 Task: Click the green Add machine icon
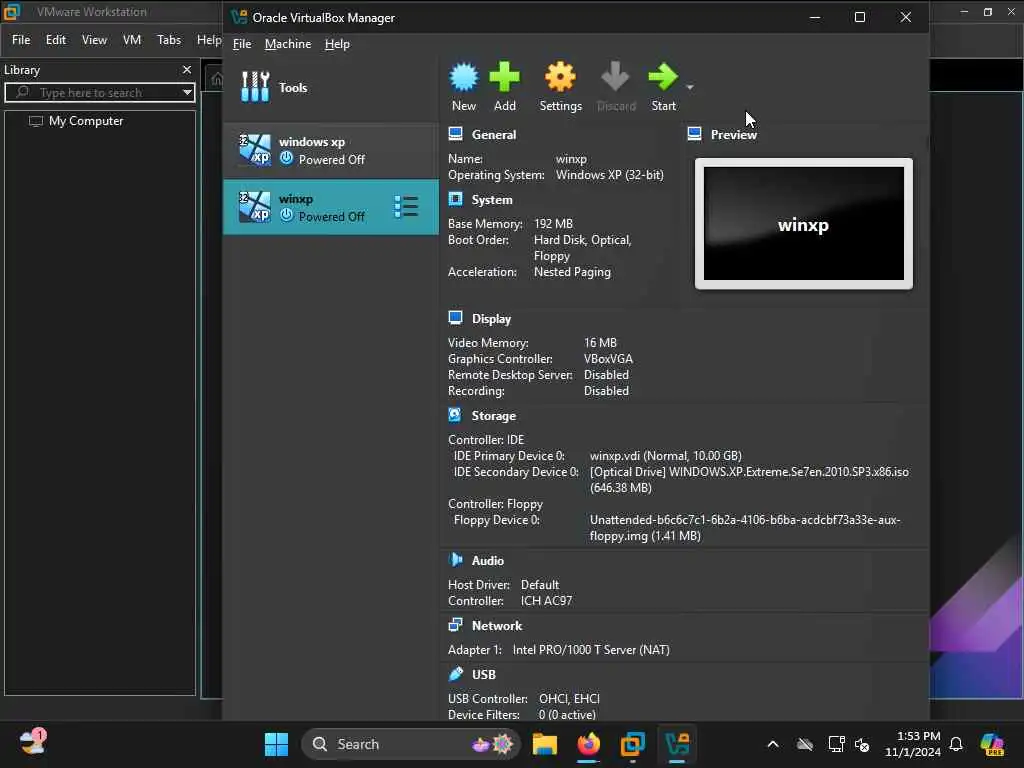[504, 77]
